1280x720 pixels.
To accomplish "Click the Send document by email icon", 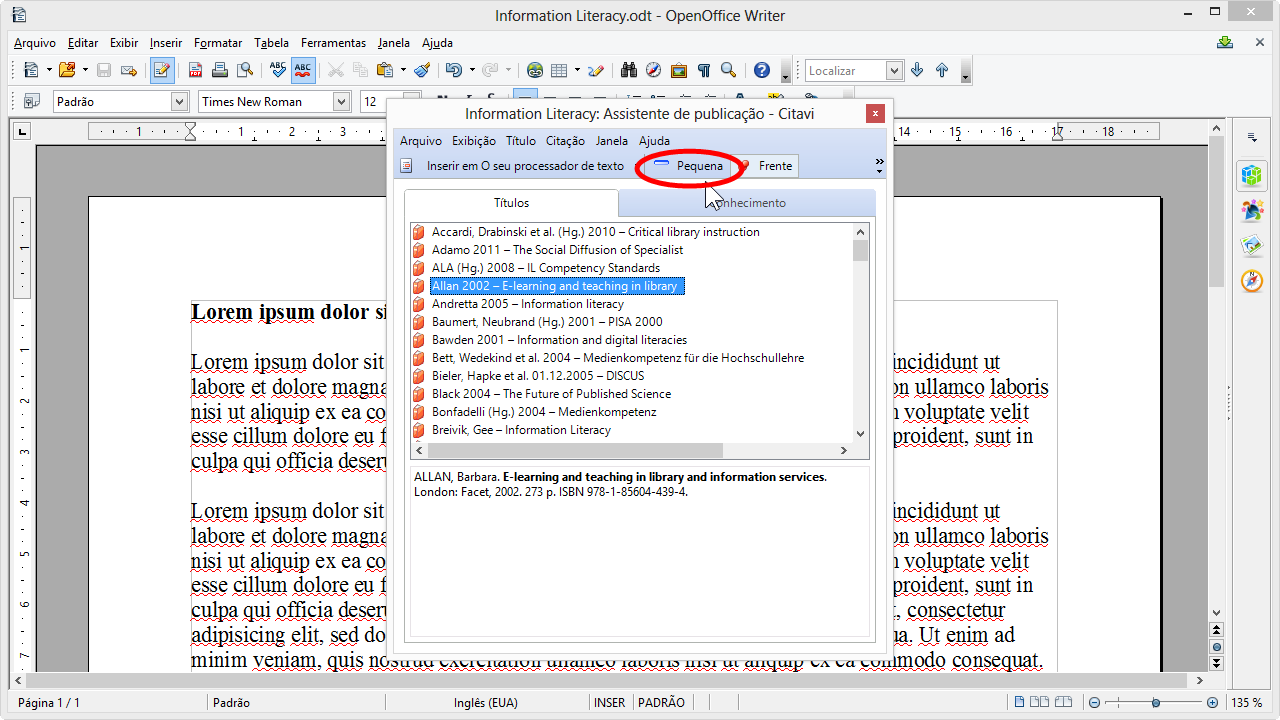I will pos(129,70).
